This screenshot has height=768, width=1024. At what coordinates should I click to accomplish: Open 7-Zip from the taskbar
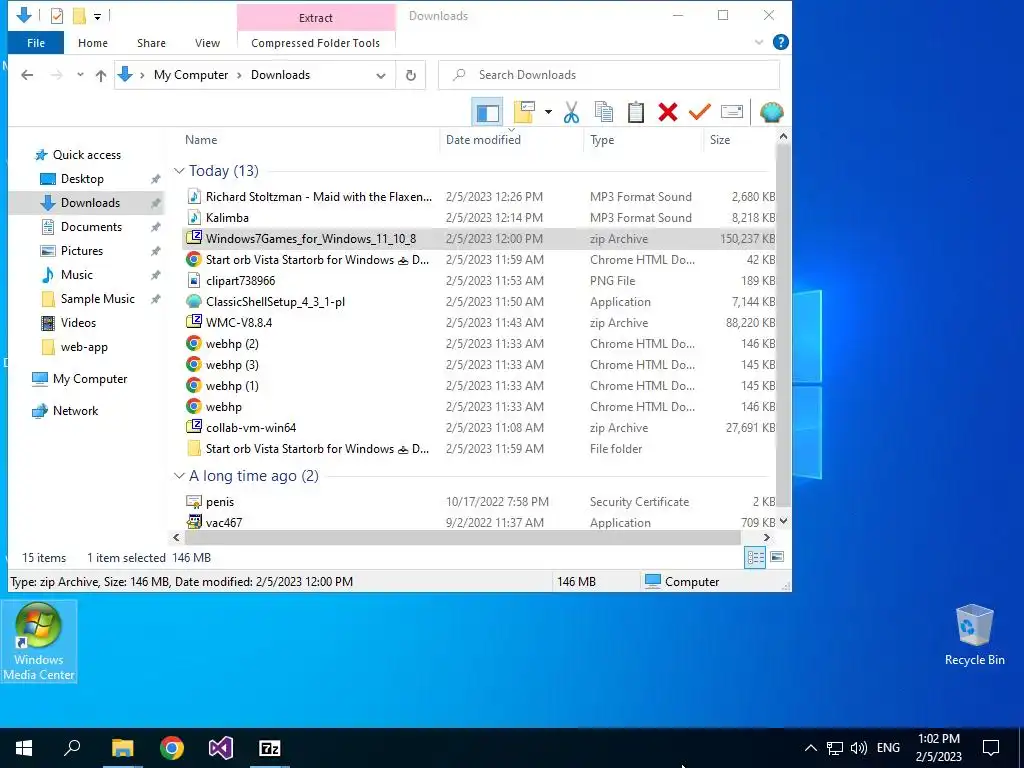[270, 748]
